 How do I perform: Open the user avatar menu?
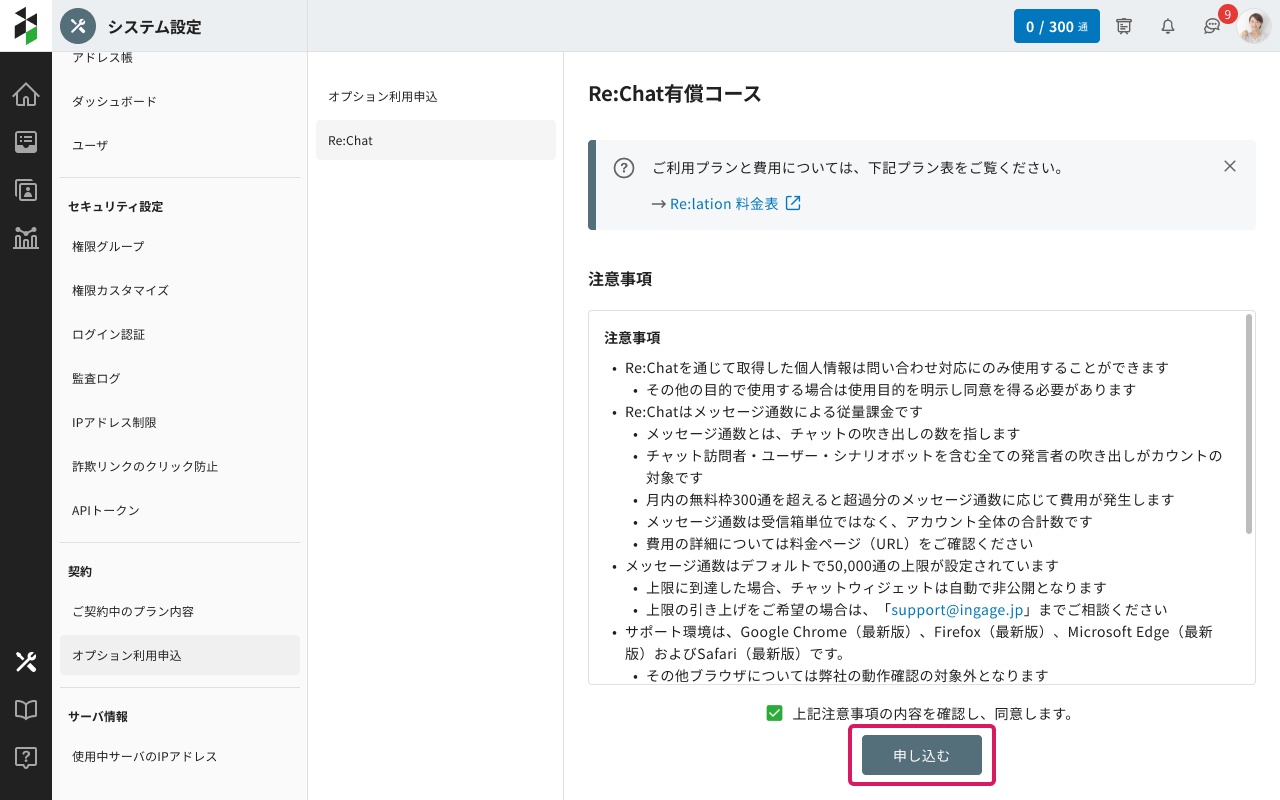click(1254, 26)
